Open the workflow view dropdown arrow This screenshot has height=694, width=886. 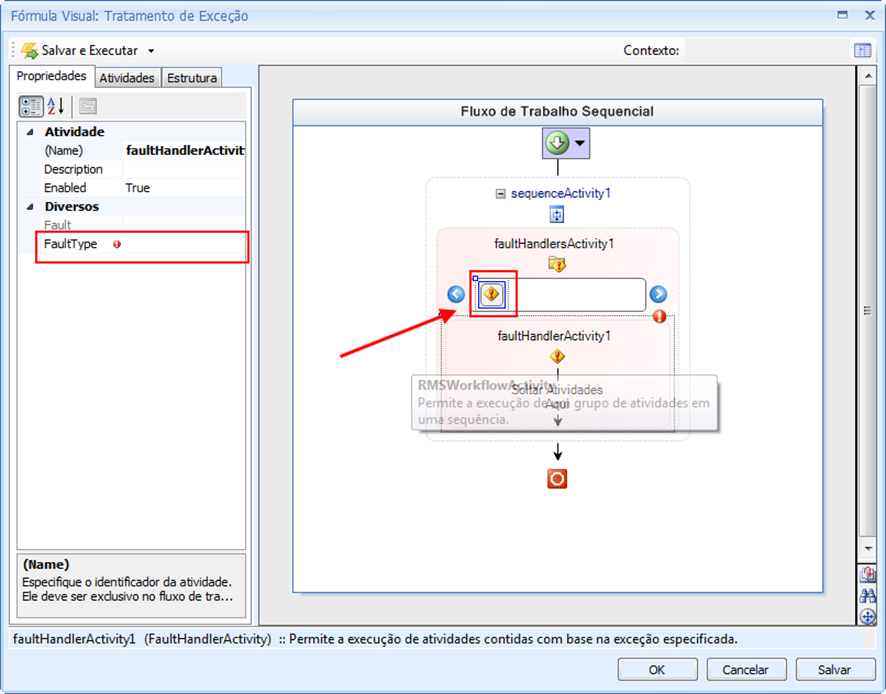tap(580, 143)
